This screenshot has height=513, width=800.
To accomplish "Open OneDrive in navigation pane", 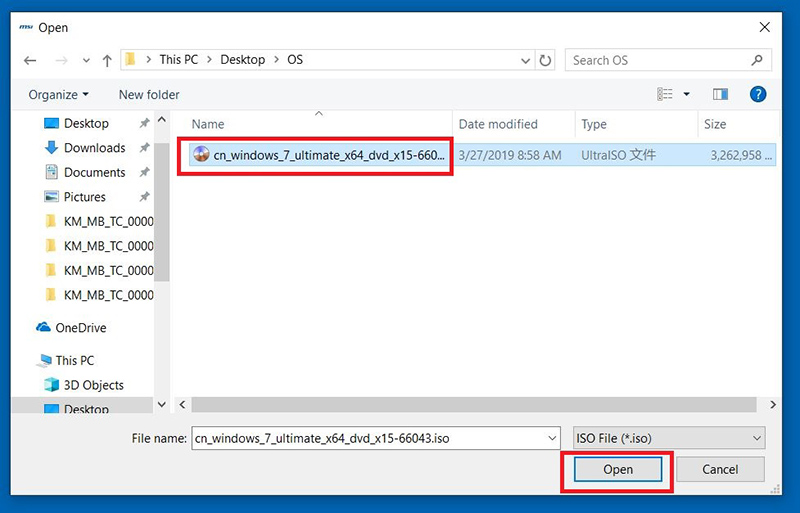I will (71, 327).
